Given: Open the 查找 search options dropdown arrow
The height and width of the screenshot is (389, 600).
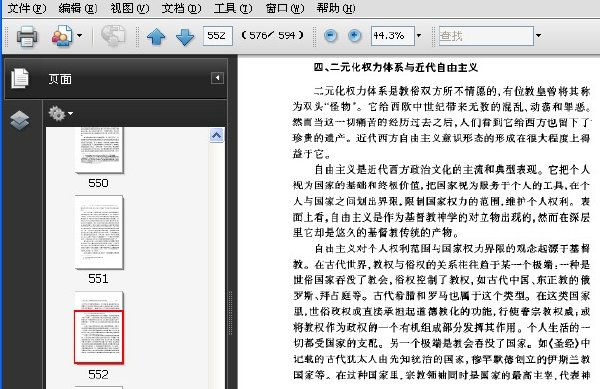Looking at the screenshot, I should [538, 36].
